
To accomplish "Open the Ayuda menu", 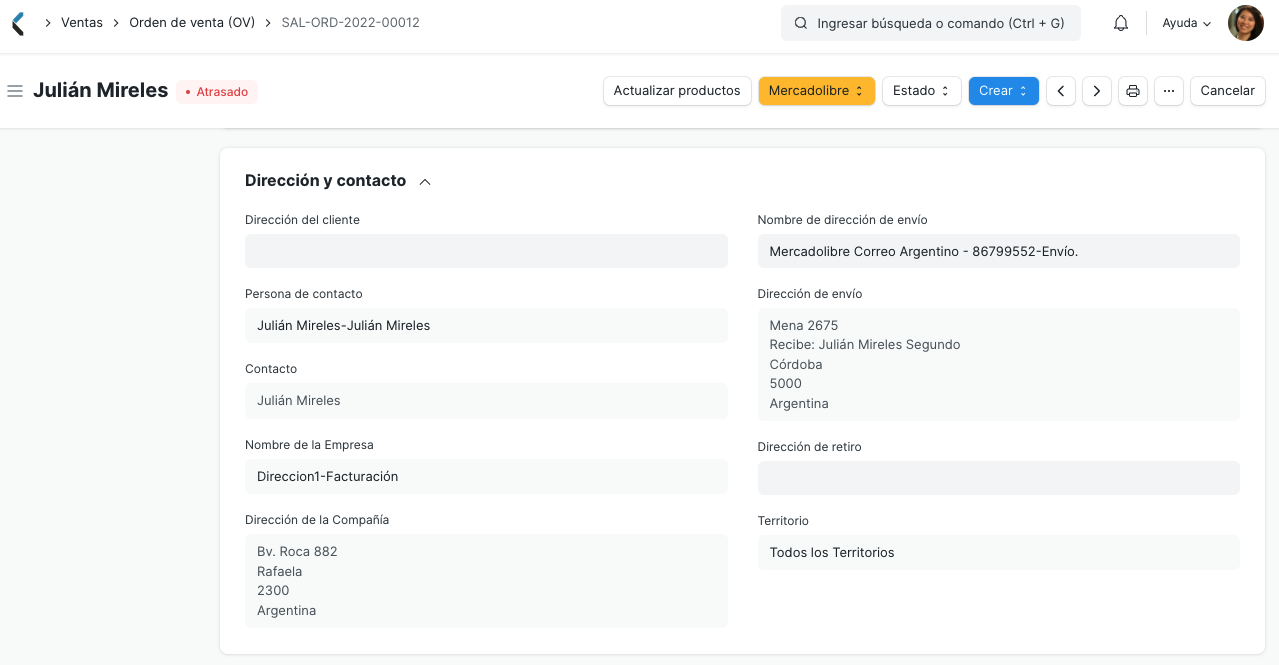I will coord(1184,22).
